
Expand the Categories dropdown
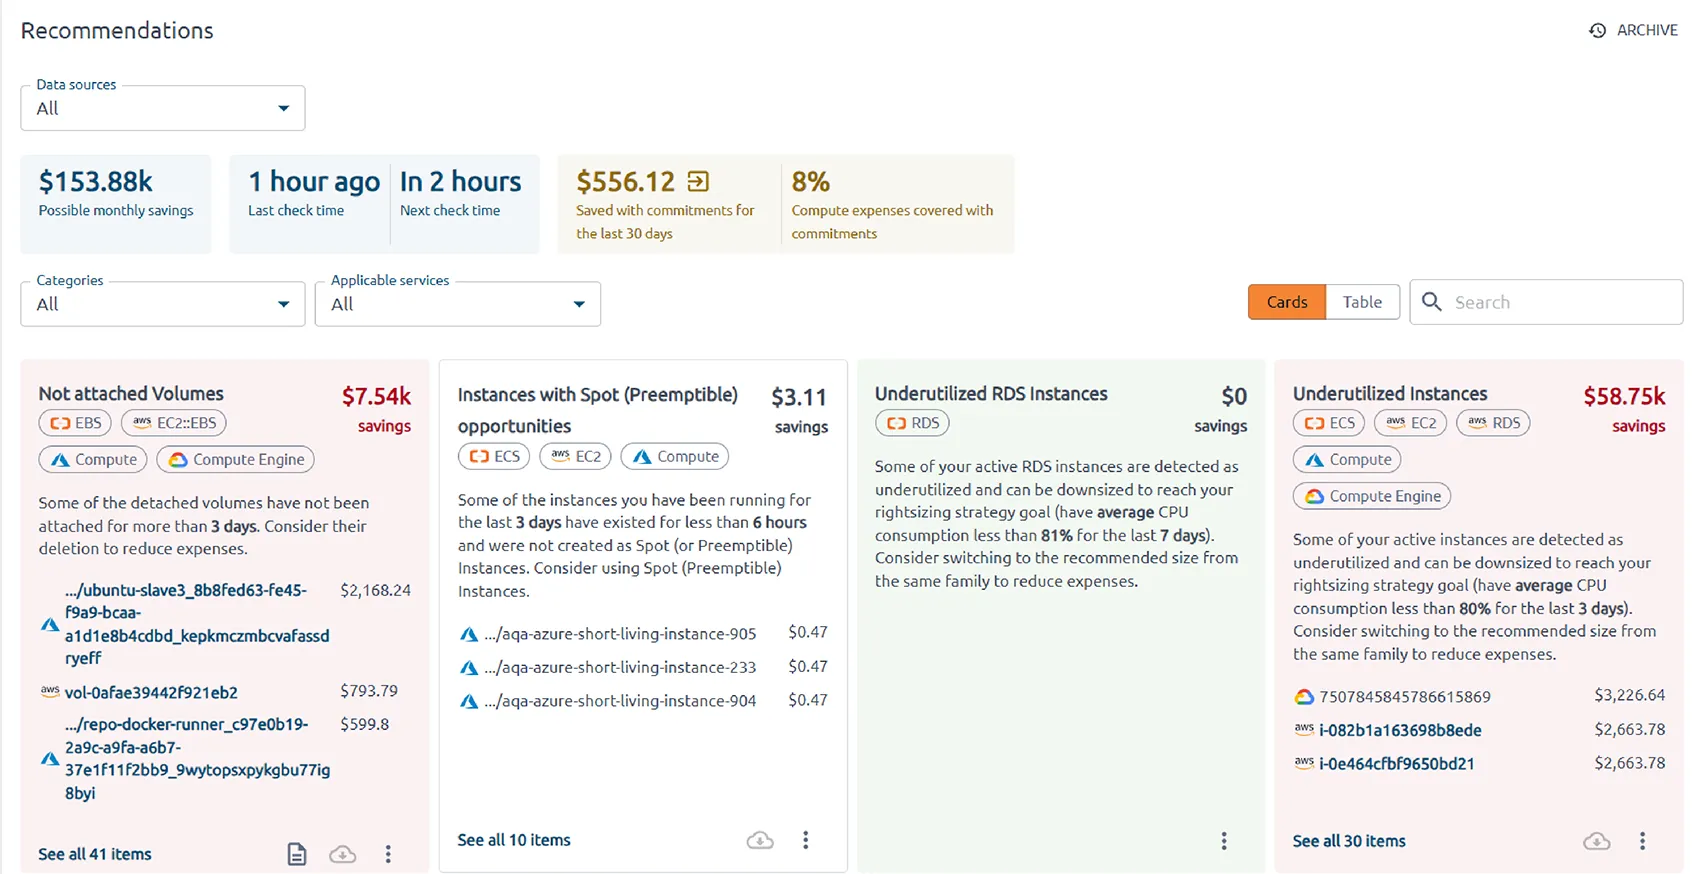[x=163, y=304]
